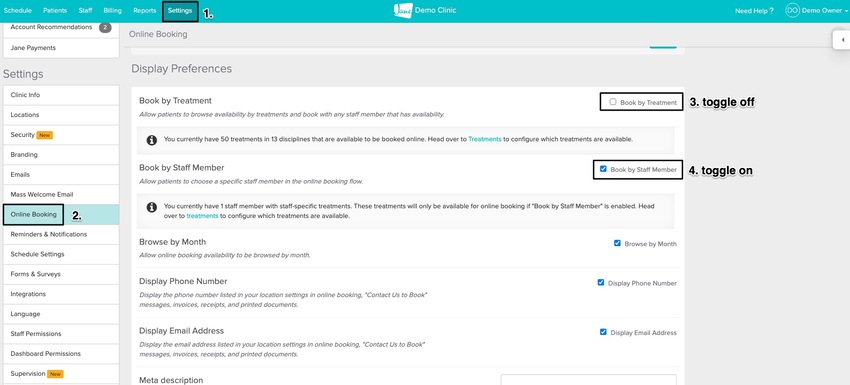Click the Meta description input field
This screenshot has height=385, width=850.
[588, 380]
